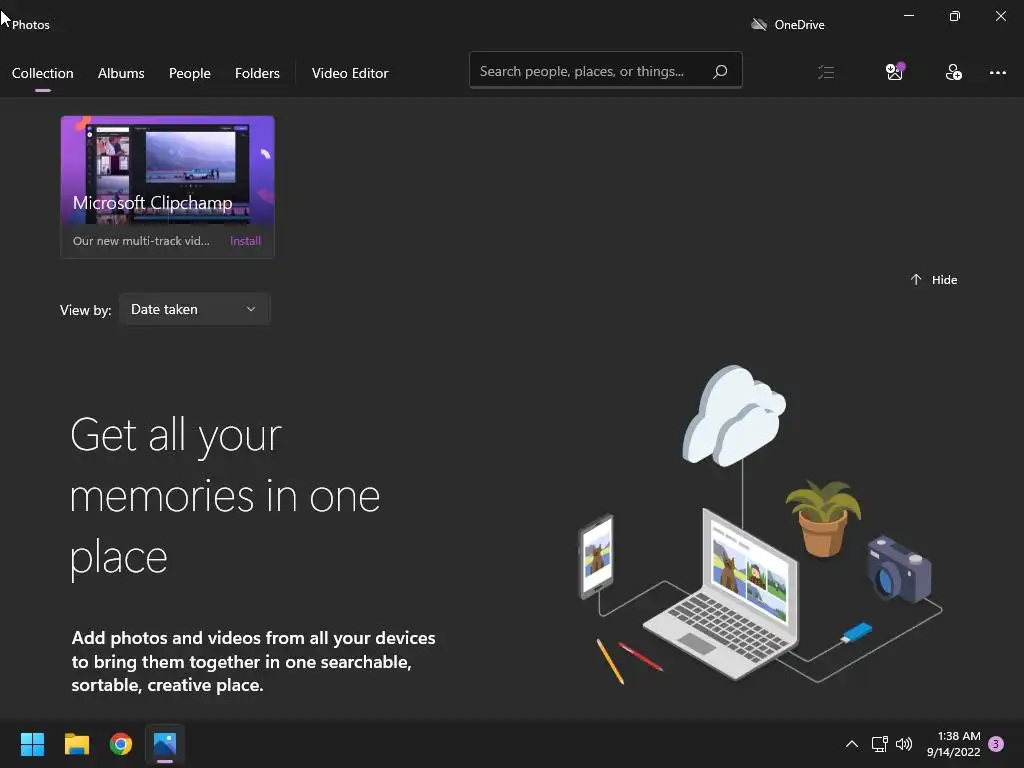Restore down the Photos window
The image size is (1024, 768).
click(x=955, y=16)
